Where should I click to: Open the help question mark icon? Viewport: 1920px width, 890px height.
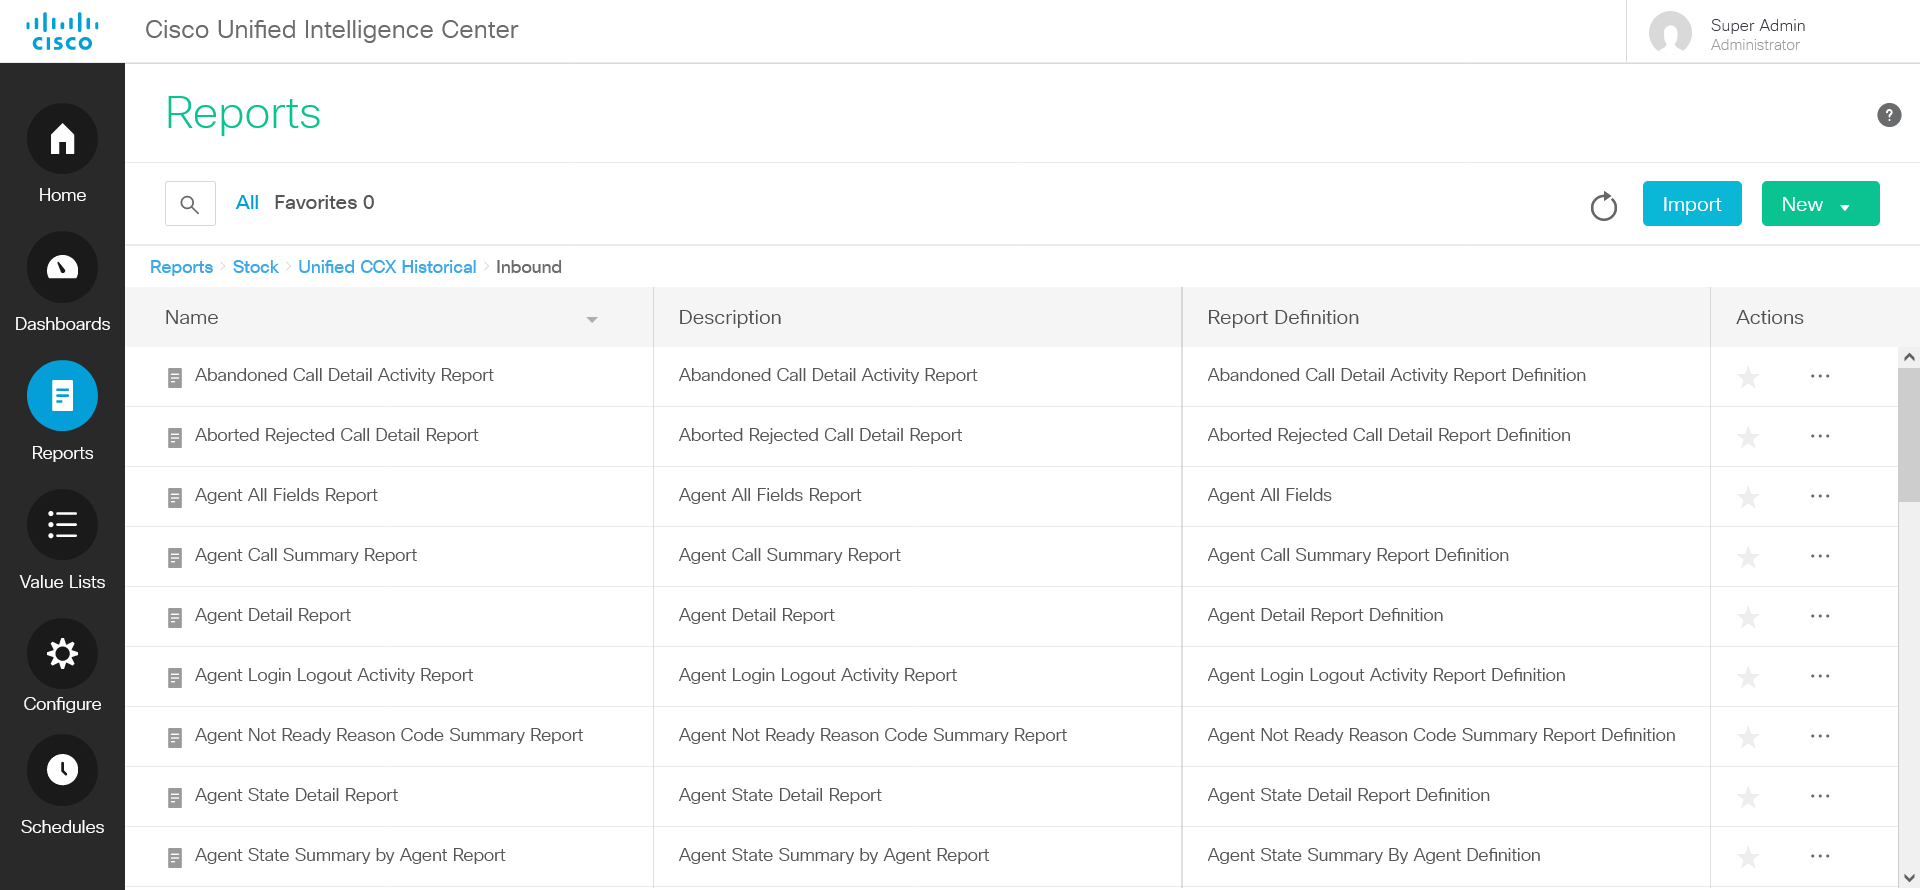(1889, 115)
